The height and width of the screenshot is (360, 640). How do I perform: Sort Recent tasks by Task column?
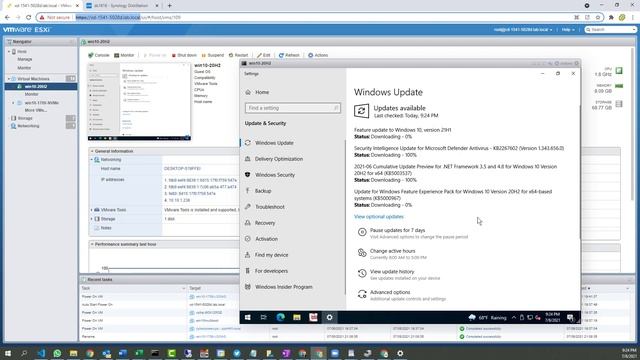tap(133, 288)
